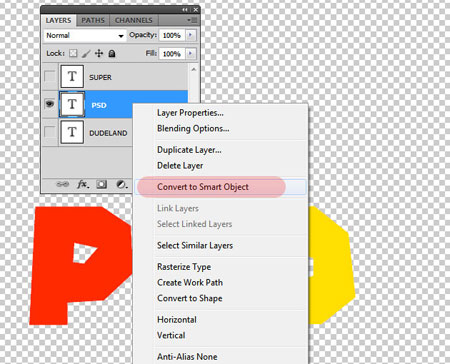Click the lock position move icon
The height and width of the screenshot is (364, 450).
[99, 53]
